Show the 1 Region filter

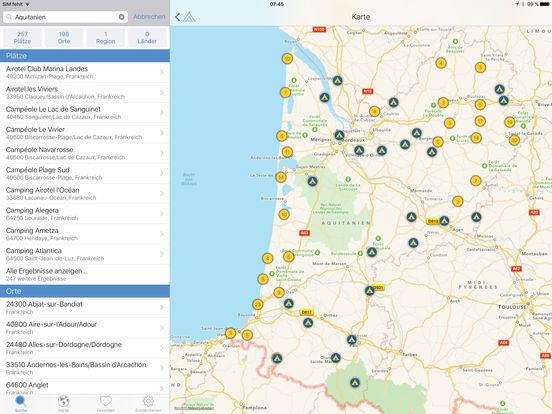point(105,38)
